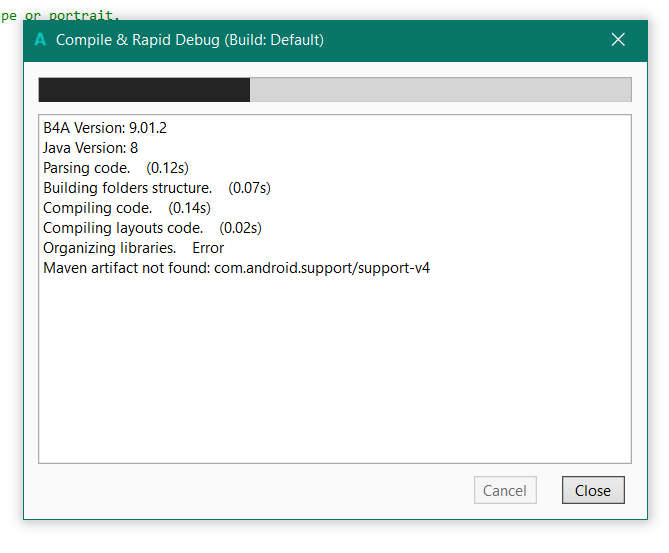Click the "Organizing libraries." log text

click(110, 248)
